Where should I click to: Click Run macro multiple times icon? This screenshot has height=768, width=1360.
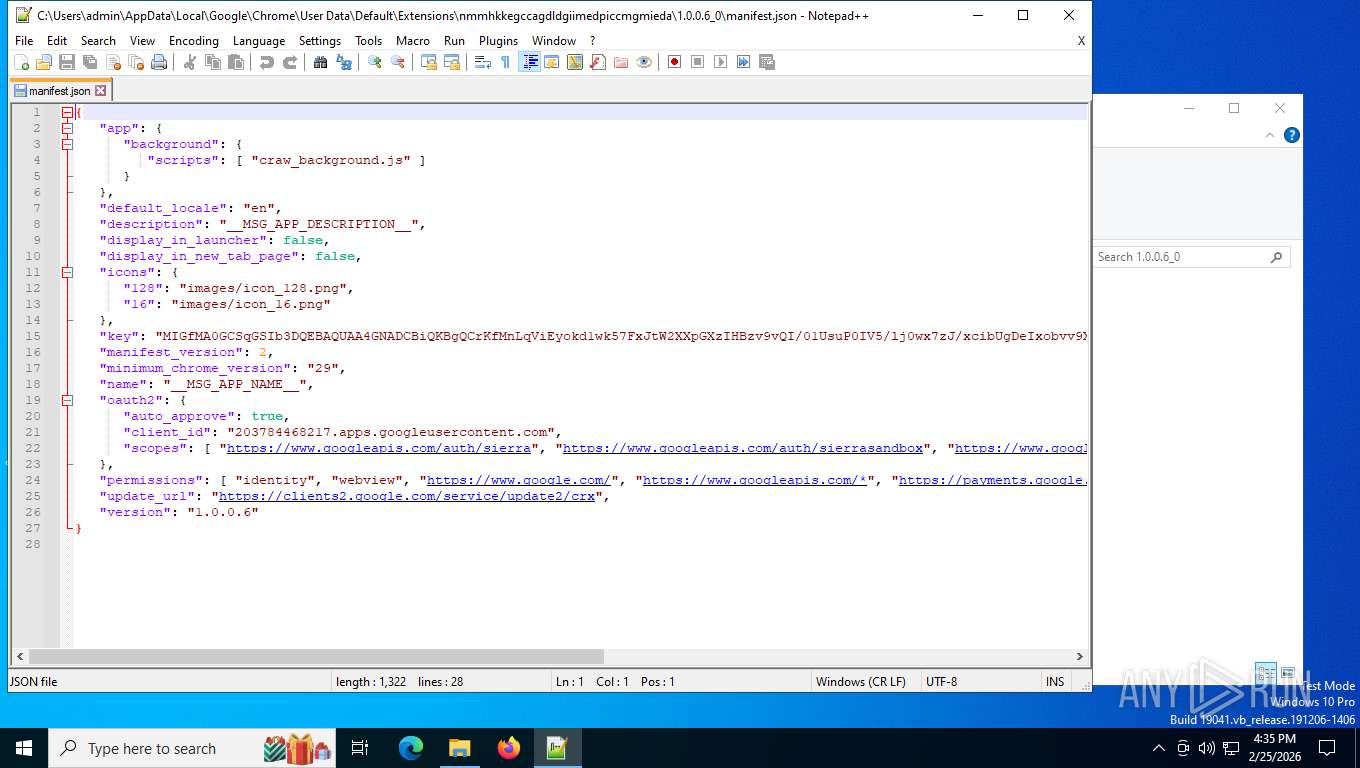click(743, 62)
